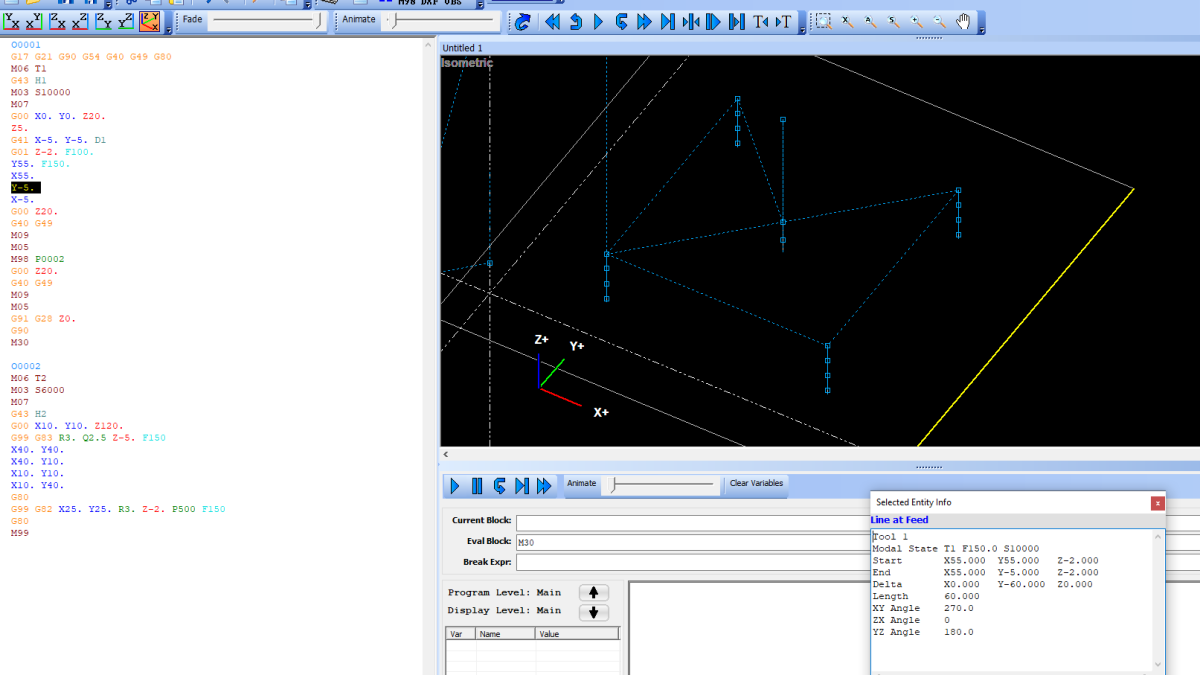
Task: Click the down arrow beside Display Level
Action: 594,612
